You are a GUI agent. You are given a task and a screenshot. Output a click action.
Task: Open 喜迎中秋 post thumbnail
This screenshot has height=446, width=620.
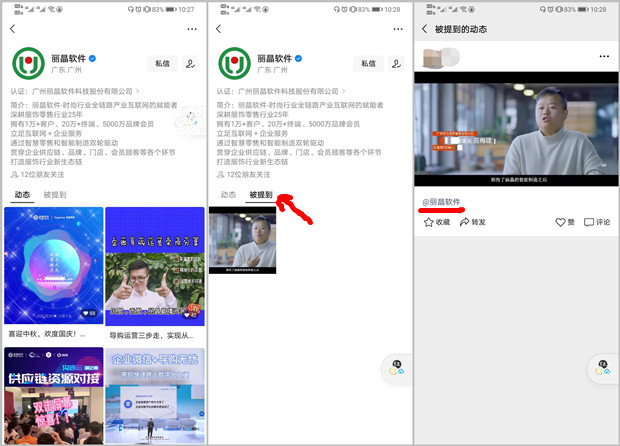pyautogui.click(x=54, y=265)
